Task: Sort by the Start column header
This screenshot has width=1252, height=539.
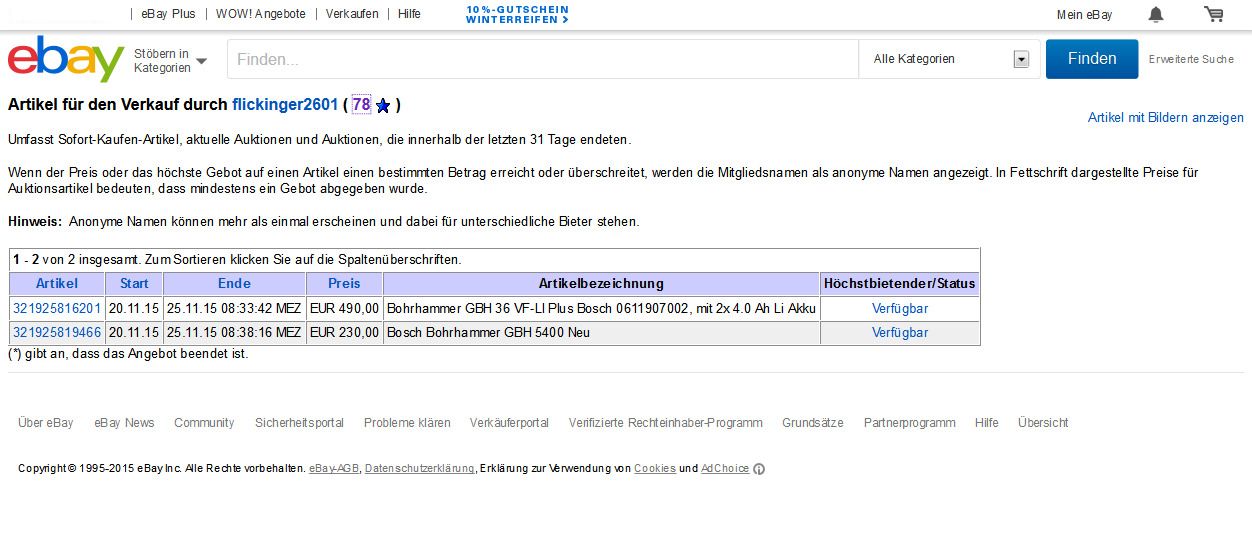Action: [134, 283]
